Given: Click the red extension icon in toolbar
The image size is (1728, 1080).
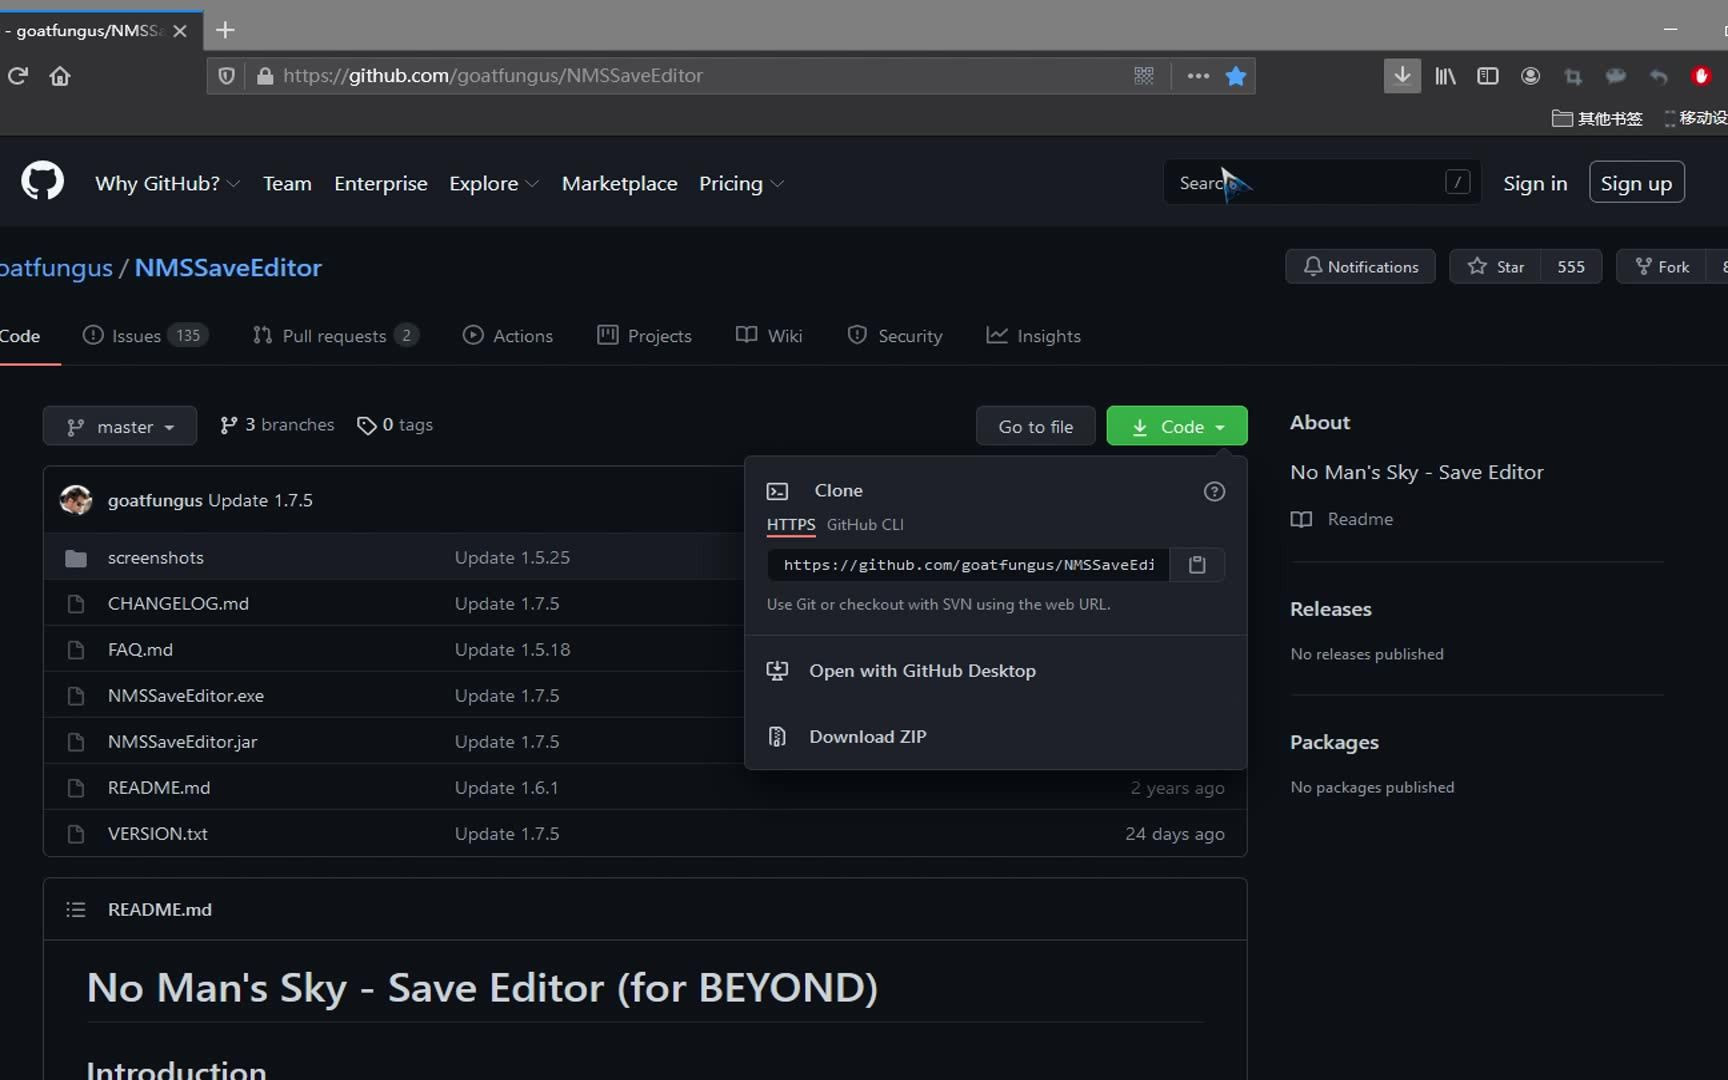Looking at the screenshot, I should click(1701, 76).
